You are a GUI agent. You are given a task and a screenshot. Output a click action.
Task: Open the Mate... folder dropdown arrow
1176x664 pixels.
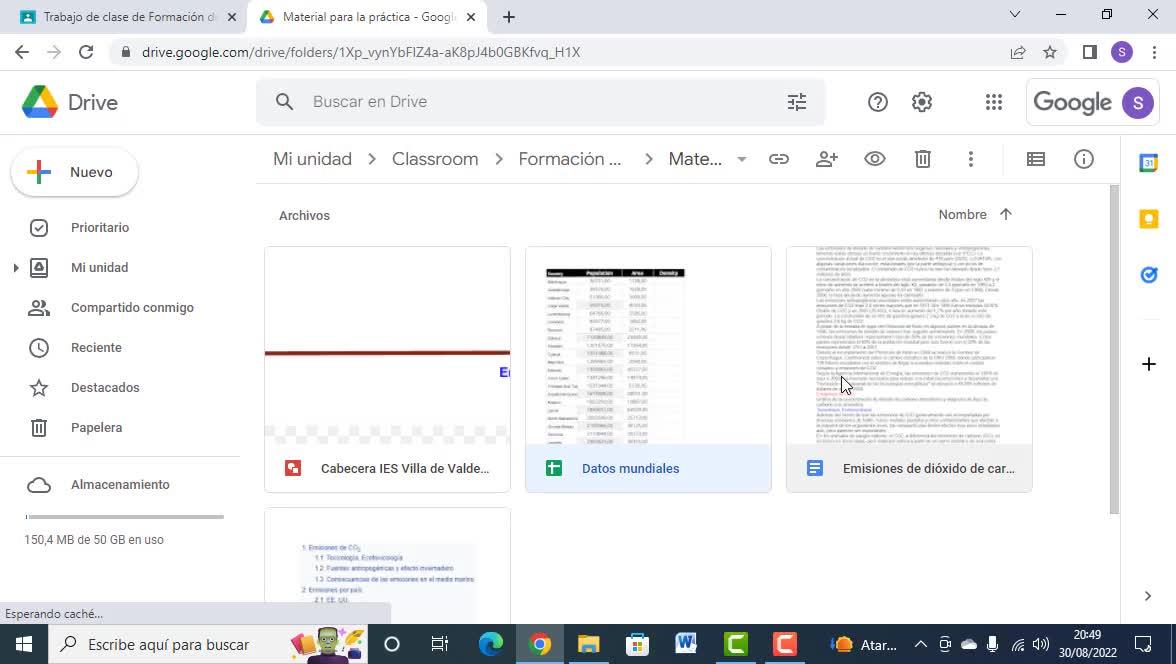[741, 159]
